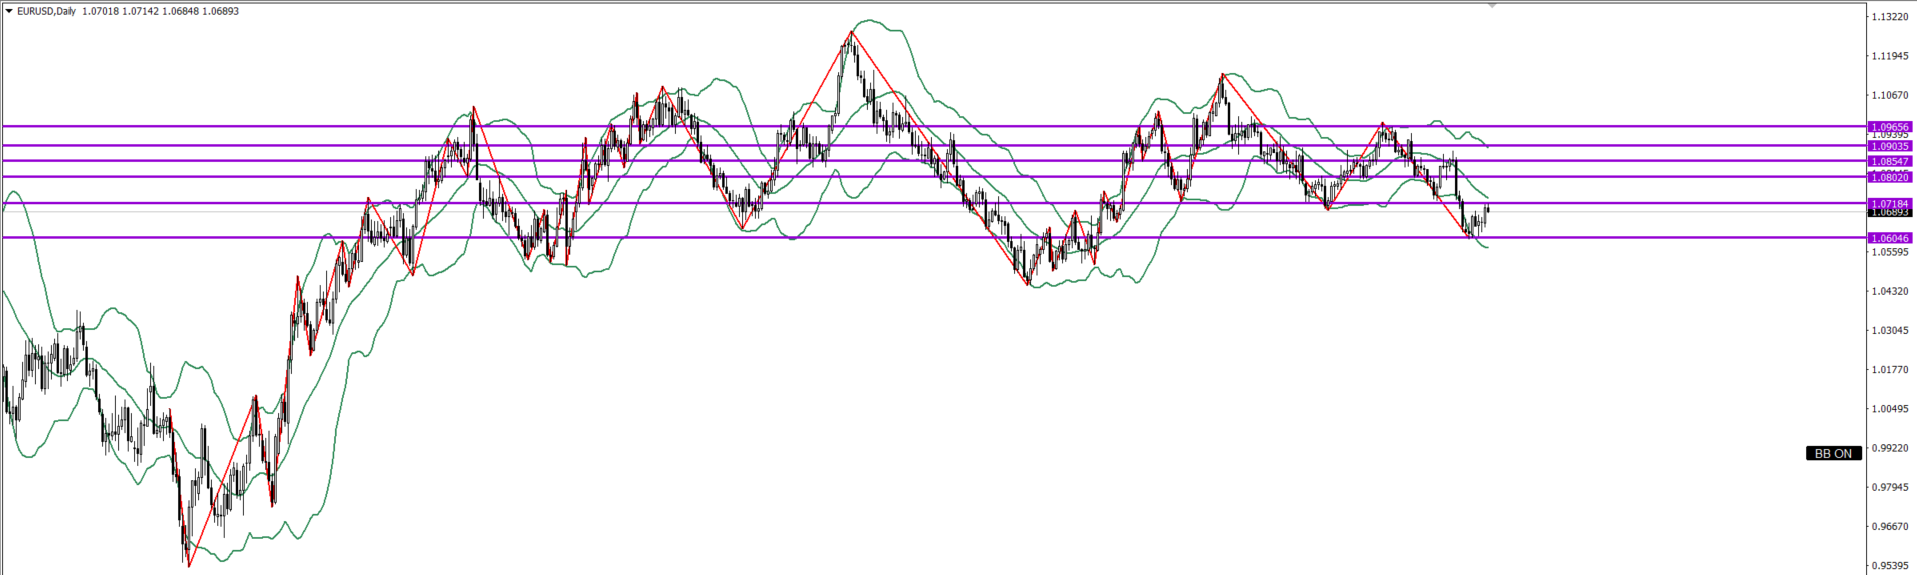The width and height of the screenshot is (1917, 575).
Task: Select the 1.08547 purple price label
Action: [1890, 161]
